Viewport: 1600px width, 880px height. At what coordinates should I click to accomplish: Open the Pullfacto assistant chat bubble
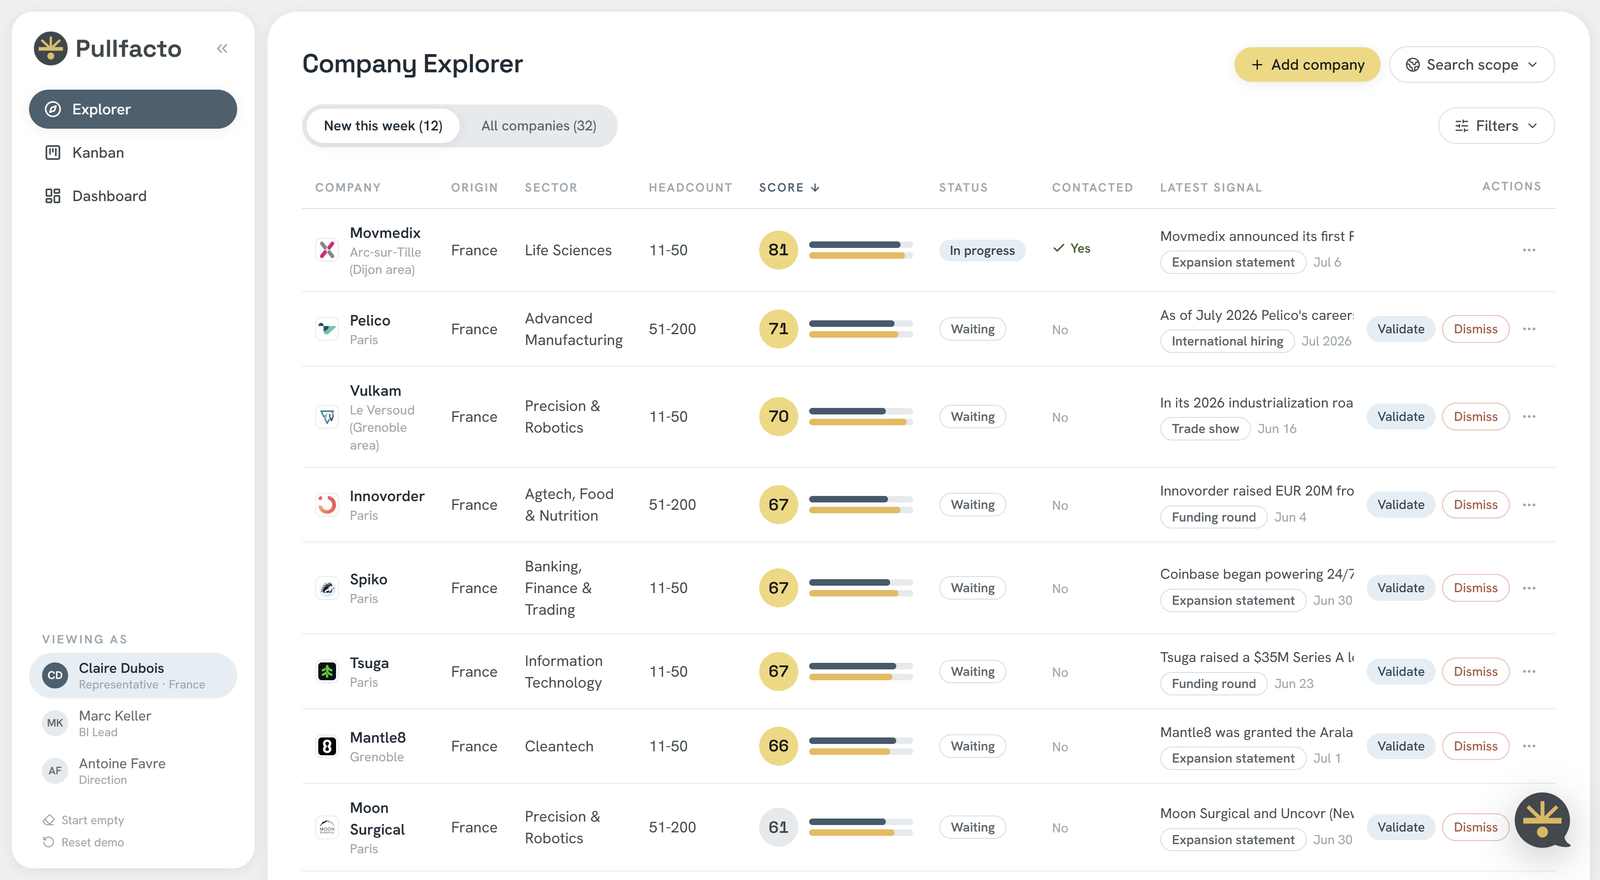coord(1543,820)
